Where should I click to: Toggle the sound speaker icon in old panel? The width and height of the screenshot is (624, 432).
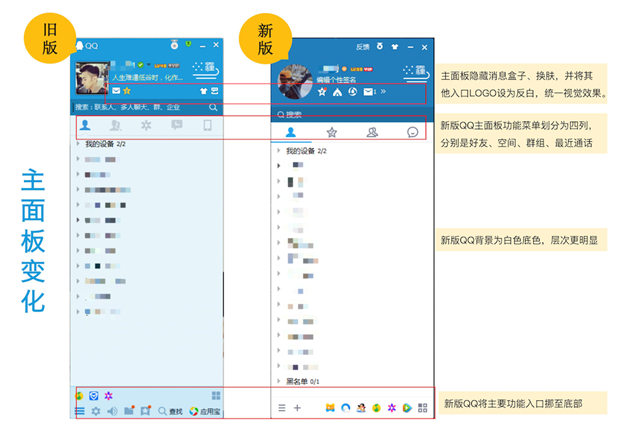tap(112, 411)
